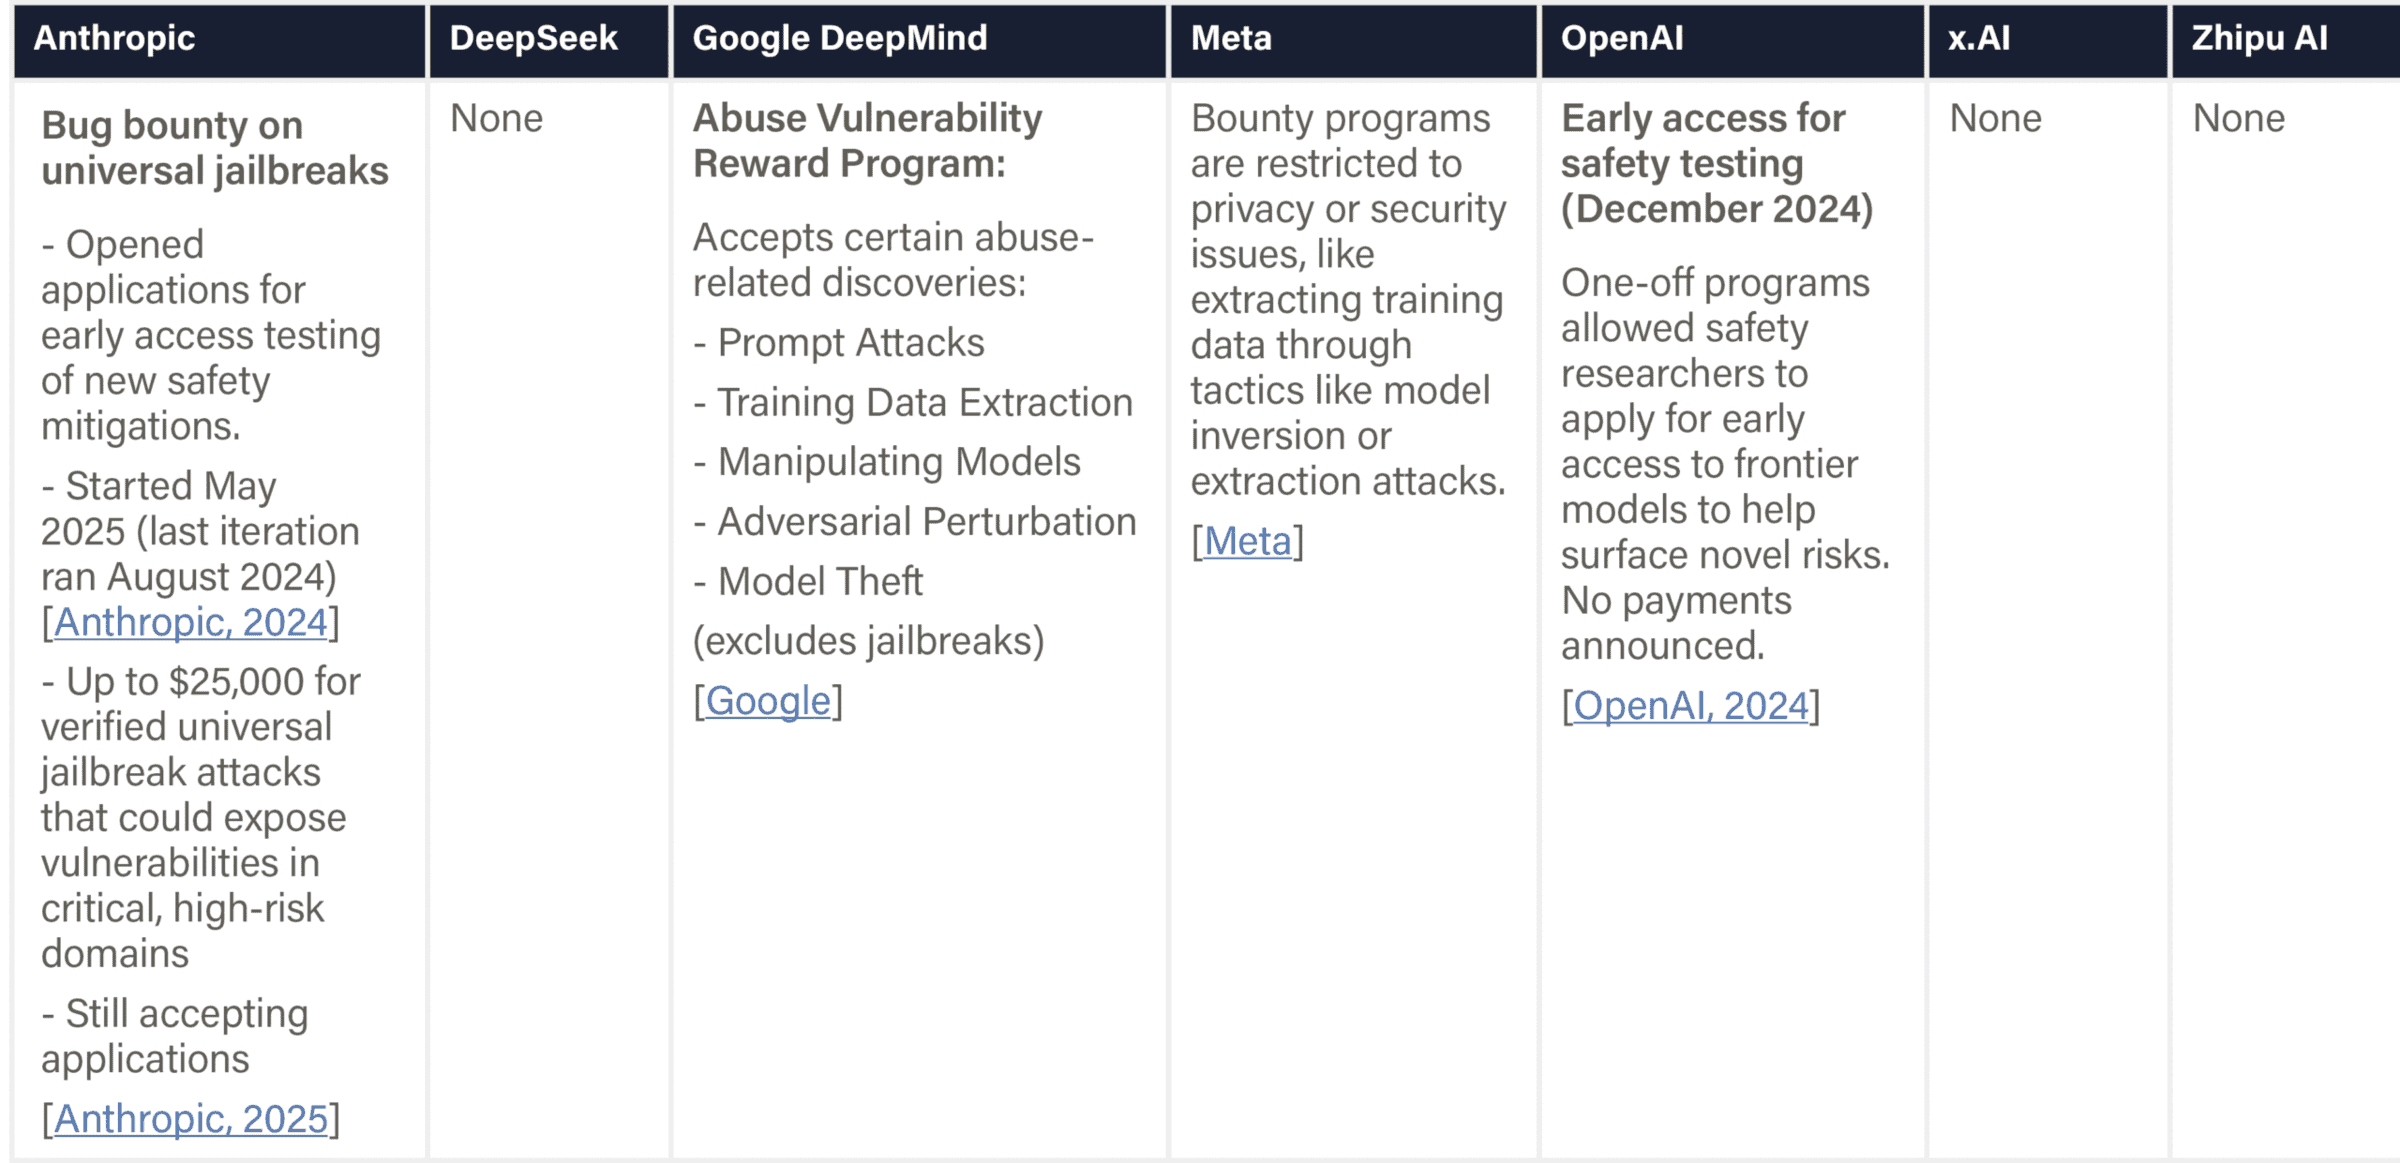Click the Anthropic column header

[x=115, y=38]
